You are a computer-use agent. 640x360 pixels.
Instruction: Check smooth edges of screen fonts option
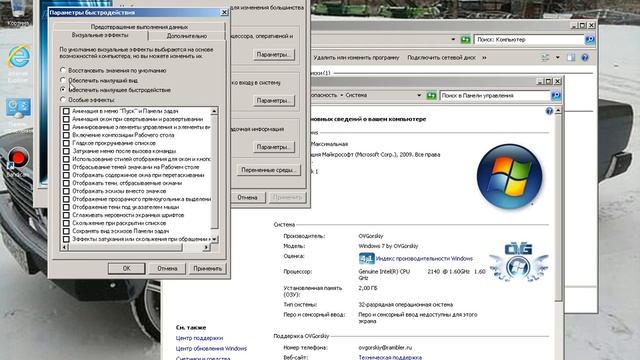[x=66, y=215]
